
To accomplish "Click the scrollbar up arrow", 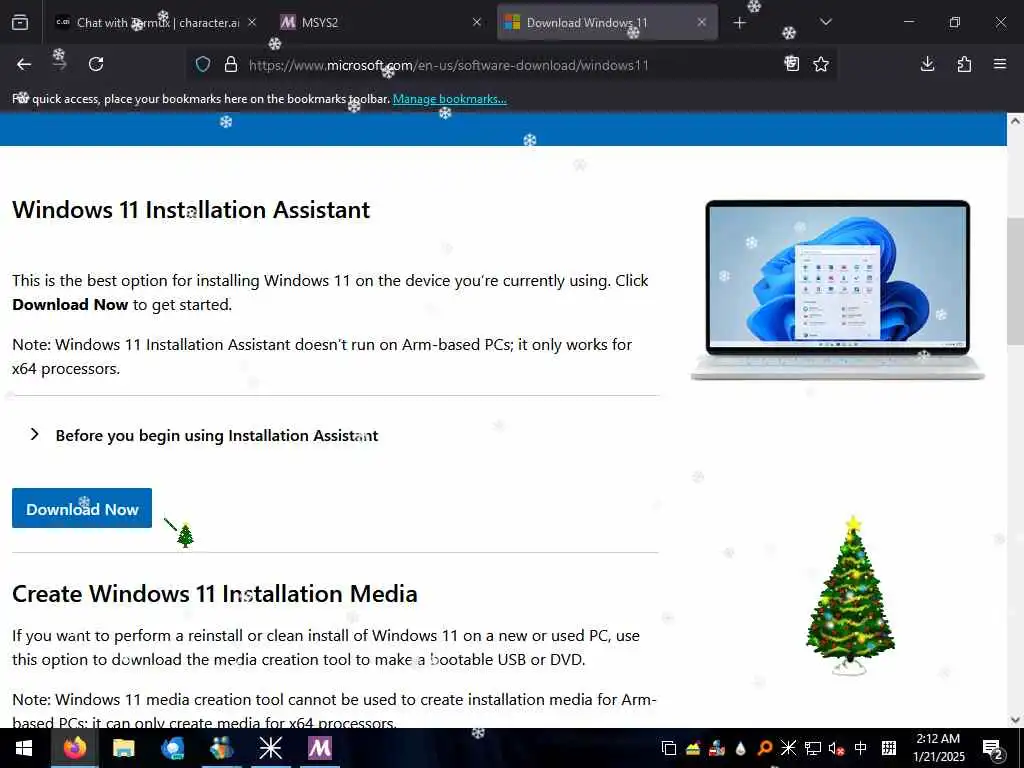I will [x=1015, y=121].
